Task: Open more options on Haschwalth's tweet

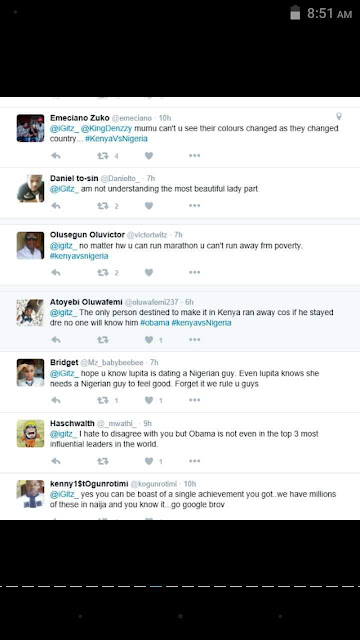Action: (x=195, y=461)
